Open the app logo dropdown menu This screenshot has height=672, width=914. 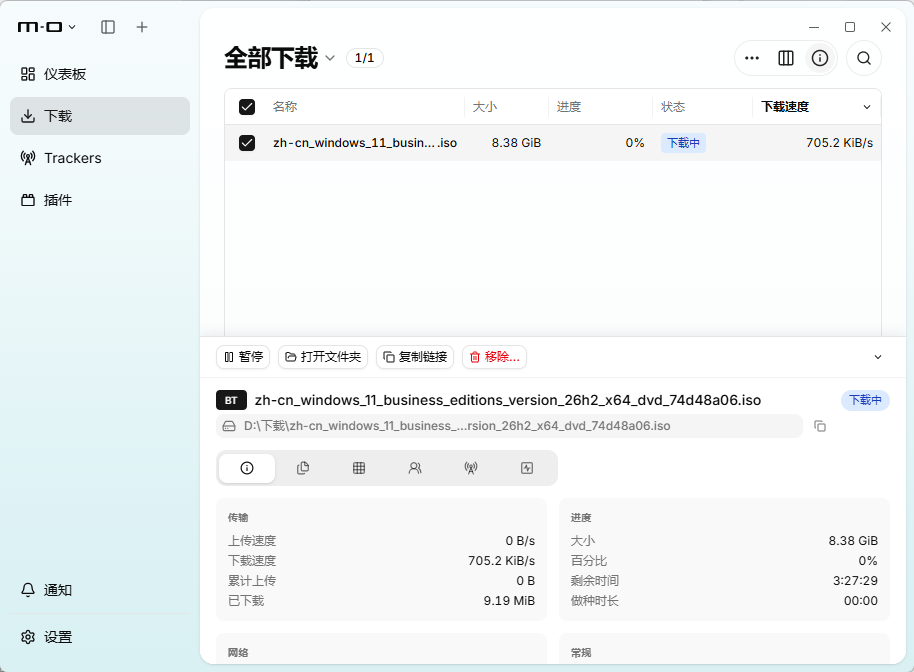click(47, 27)
